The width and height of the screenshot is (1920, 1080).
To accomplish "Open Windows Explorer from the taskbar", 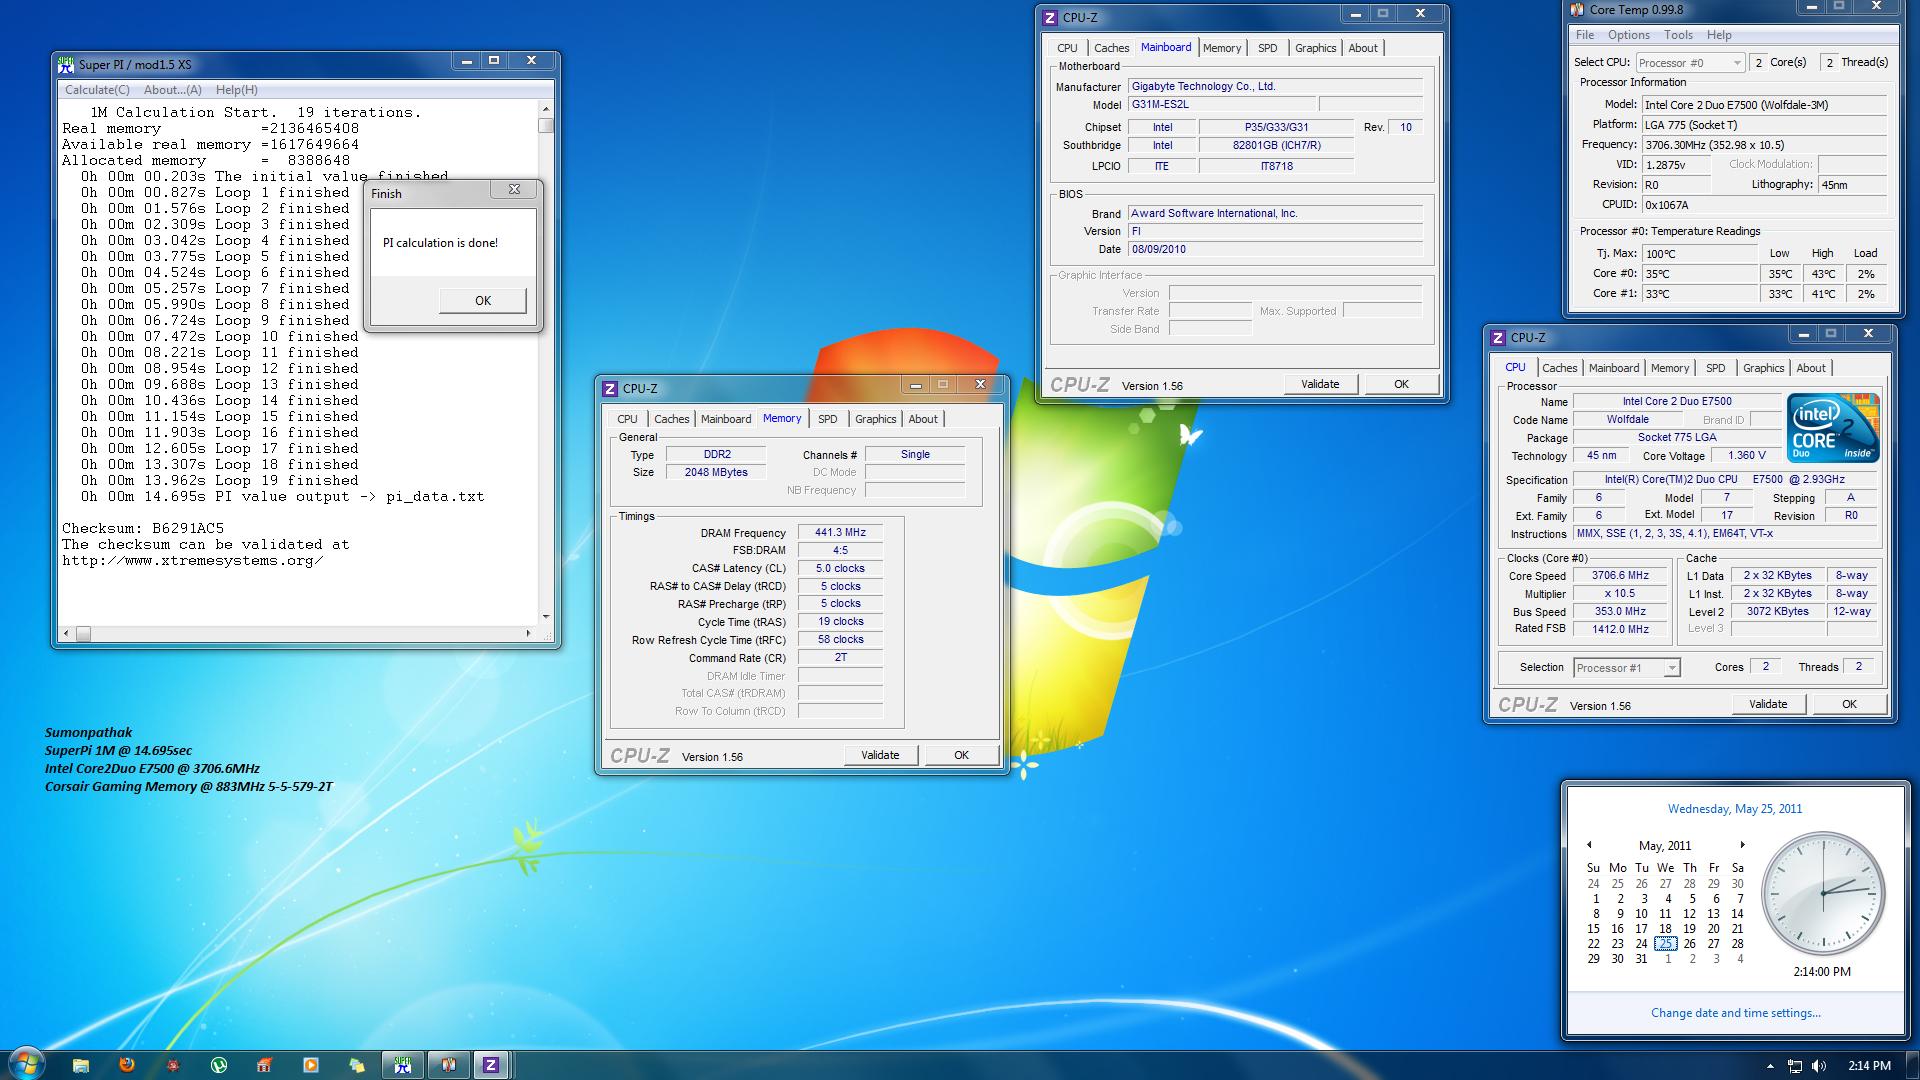I will [81, 1065].
